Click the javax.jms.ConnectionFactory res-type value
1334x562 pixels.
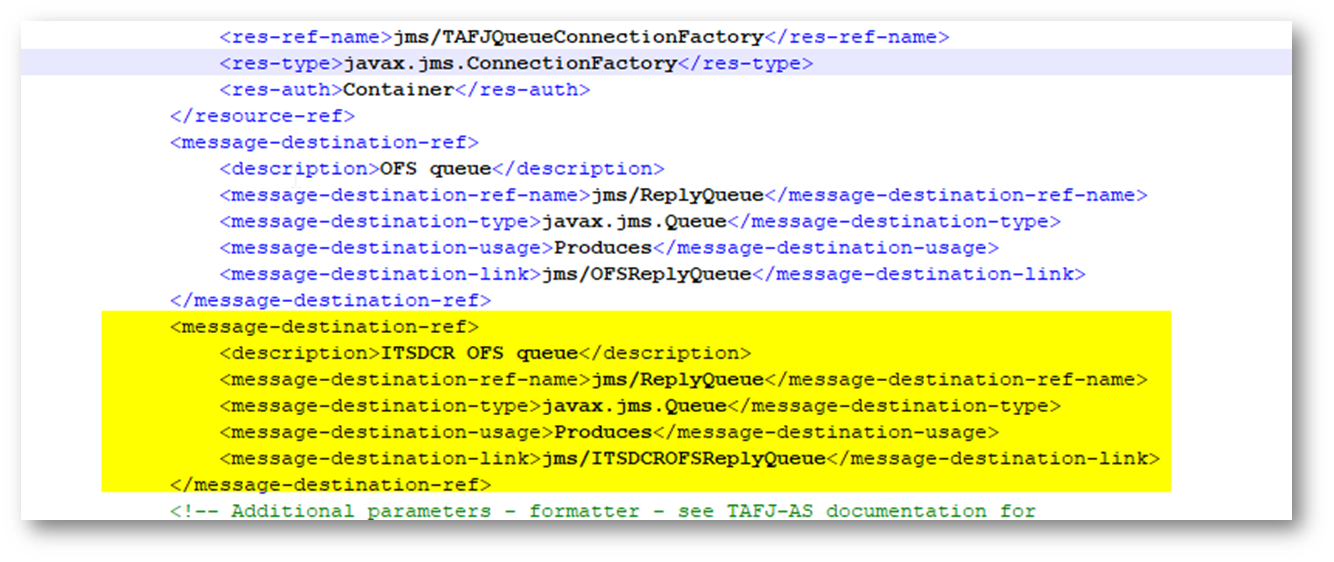510,63
